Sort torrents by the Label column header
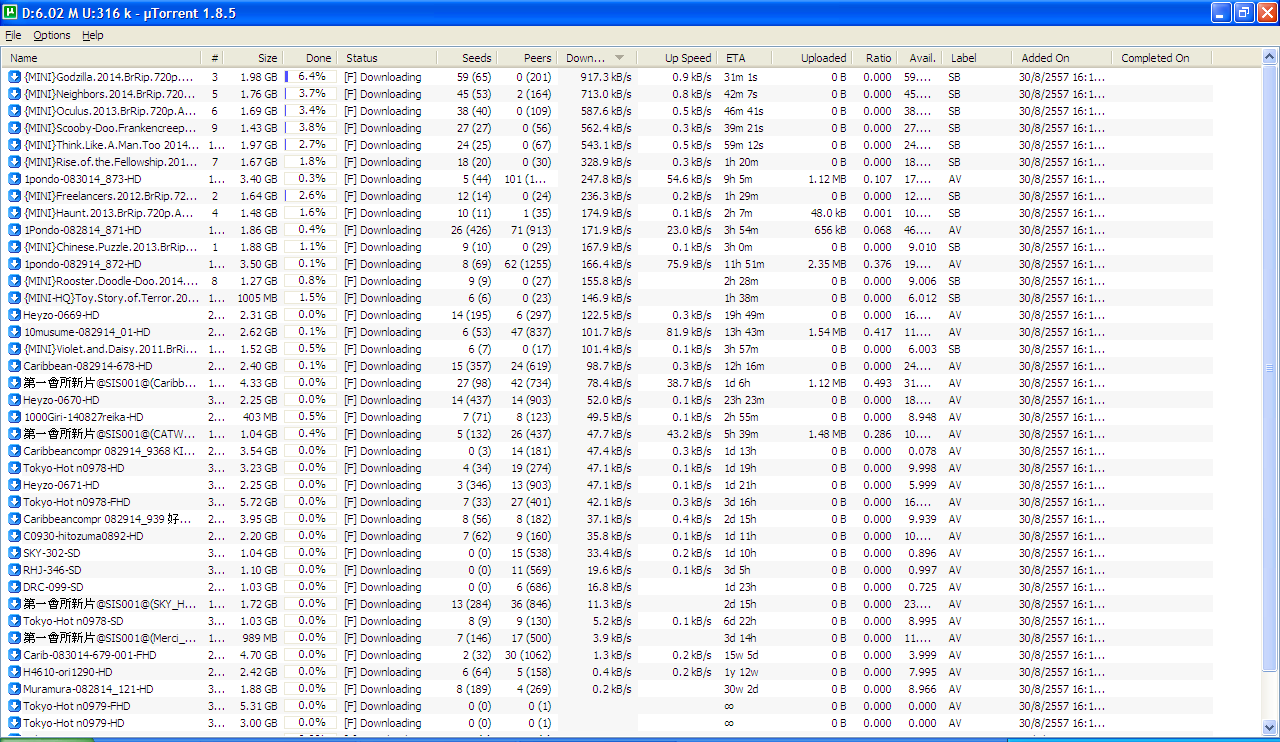1280x742 pixels. [x=977, y=58]
